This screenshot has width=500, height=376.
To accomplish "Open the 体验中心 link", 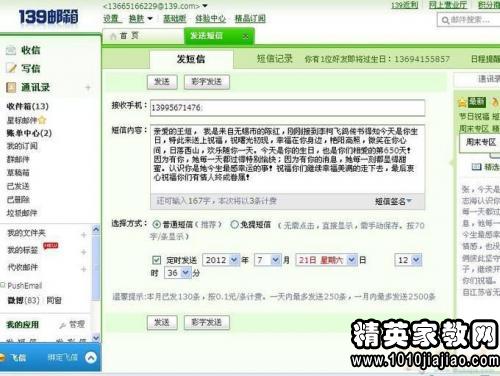I will coord(210,19).
